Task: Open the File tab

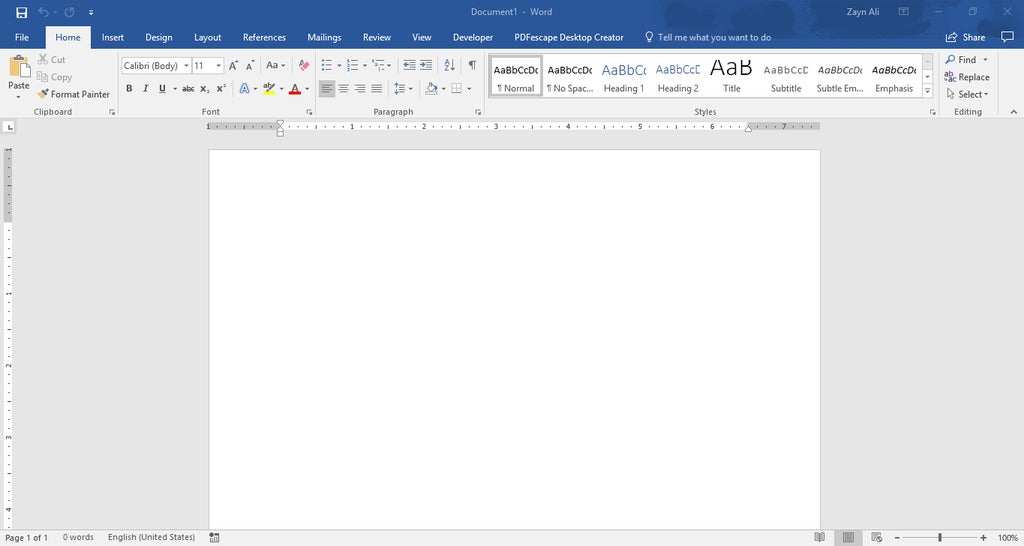Action: point(22,37)
